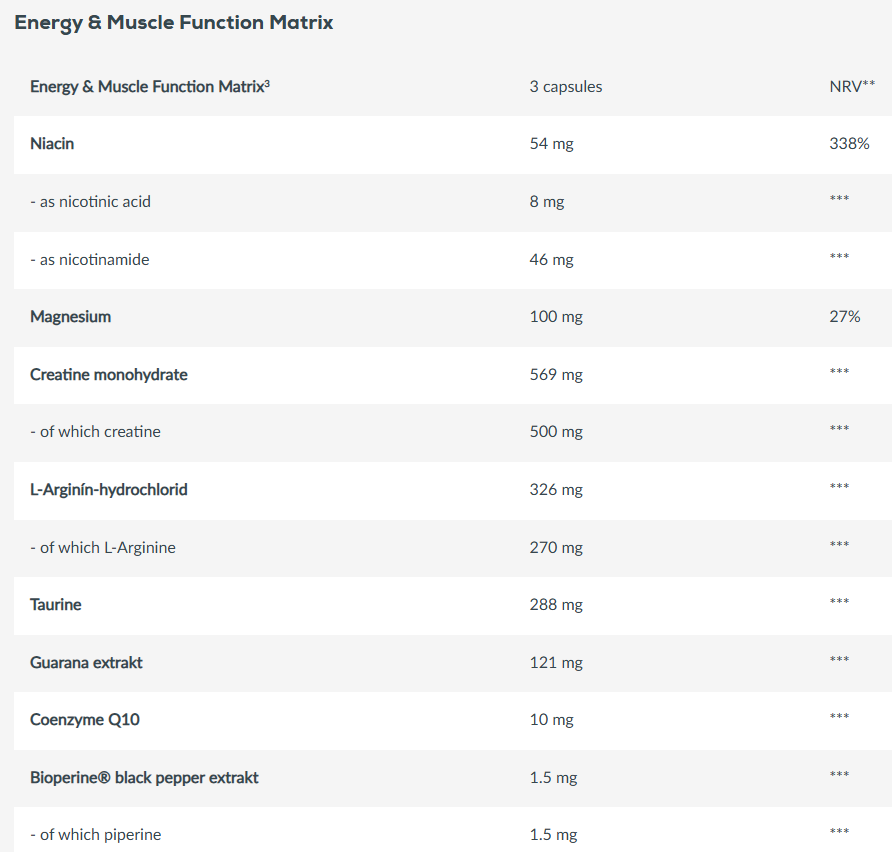Select the 27% NRV value for Magnesium

pos(844,317)
